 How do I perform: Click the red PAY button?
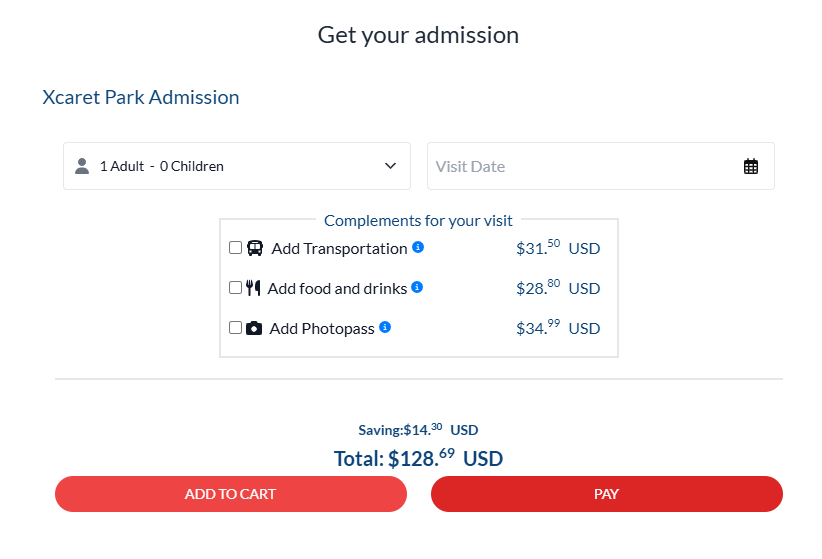[606, 494]
